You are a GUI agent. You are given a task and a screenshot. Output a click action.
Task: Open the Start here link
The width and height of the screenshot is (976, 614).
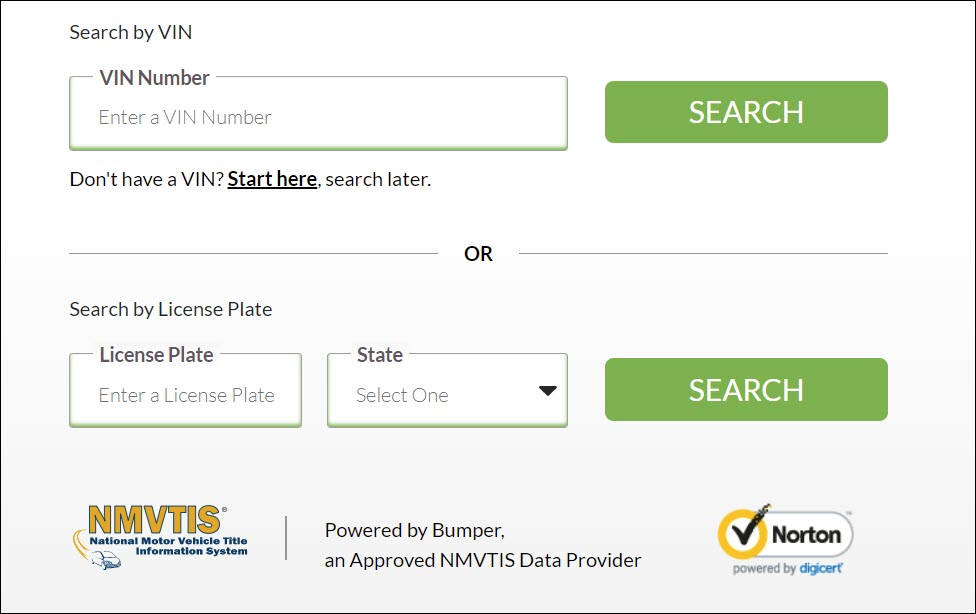coord(272,179)
